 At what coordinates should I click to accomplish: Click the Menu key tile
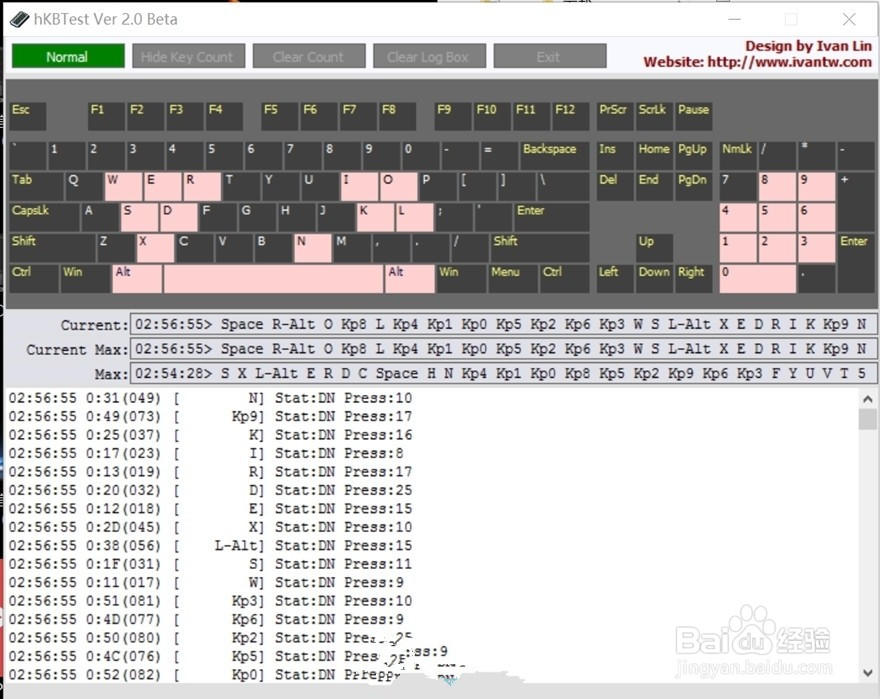511,278
